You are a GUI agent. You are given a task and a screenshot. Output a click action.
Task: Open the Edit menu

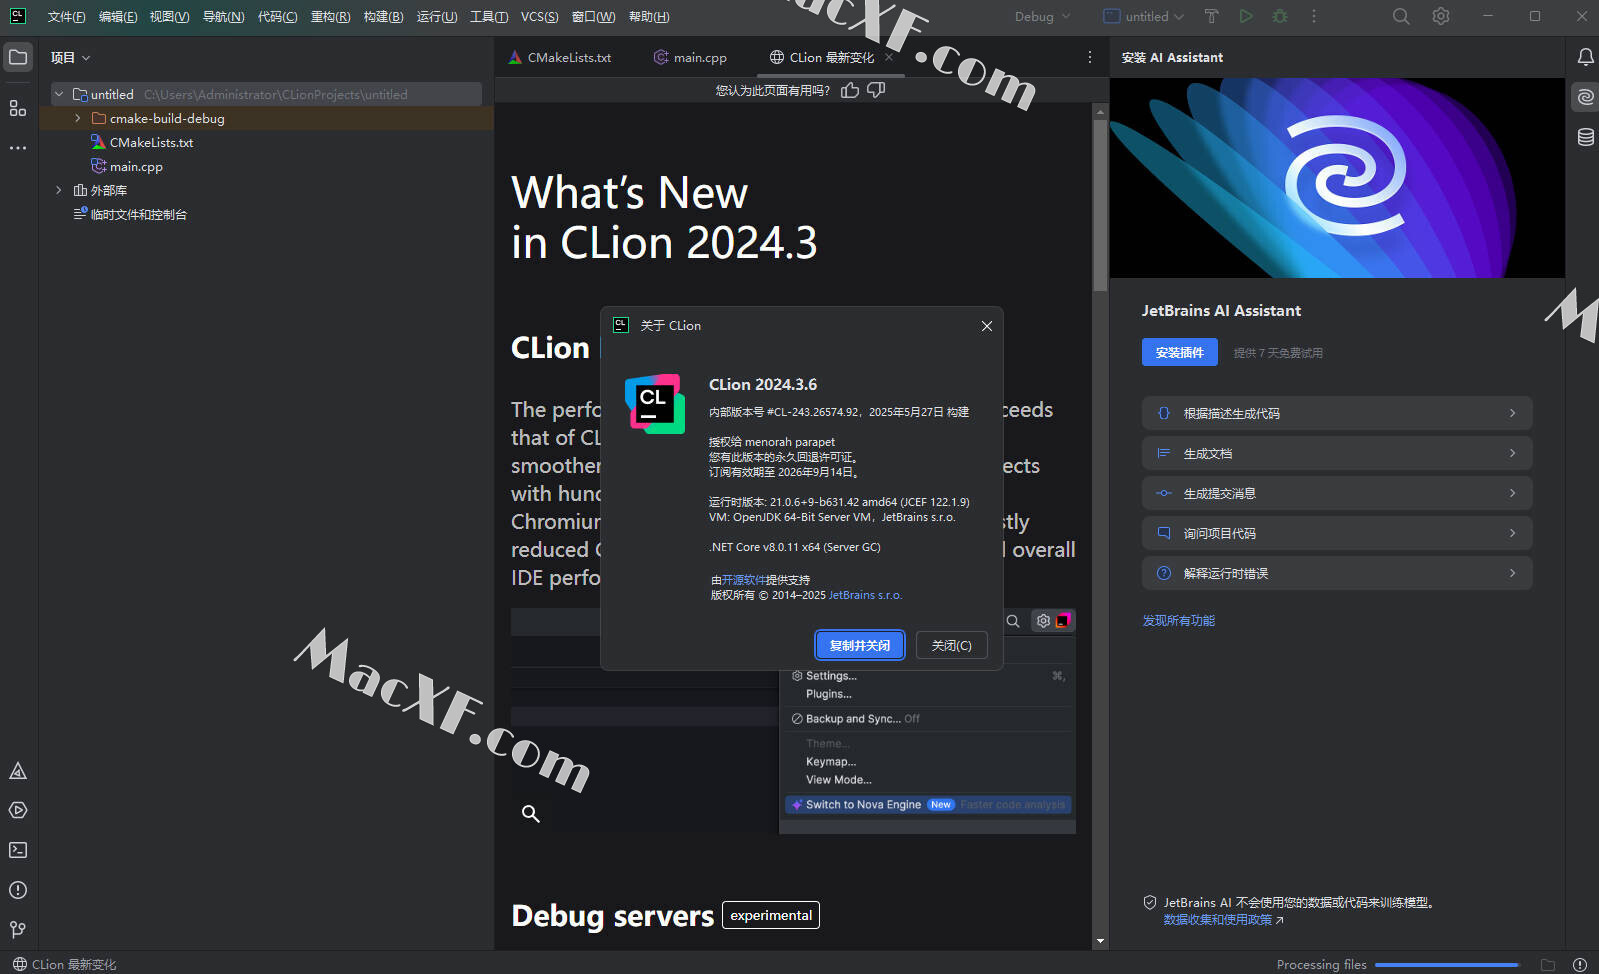click(118, 16)
